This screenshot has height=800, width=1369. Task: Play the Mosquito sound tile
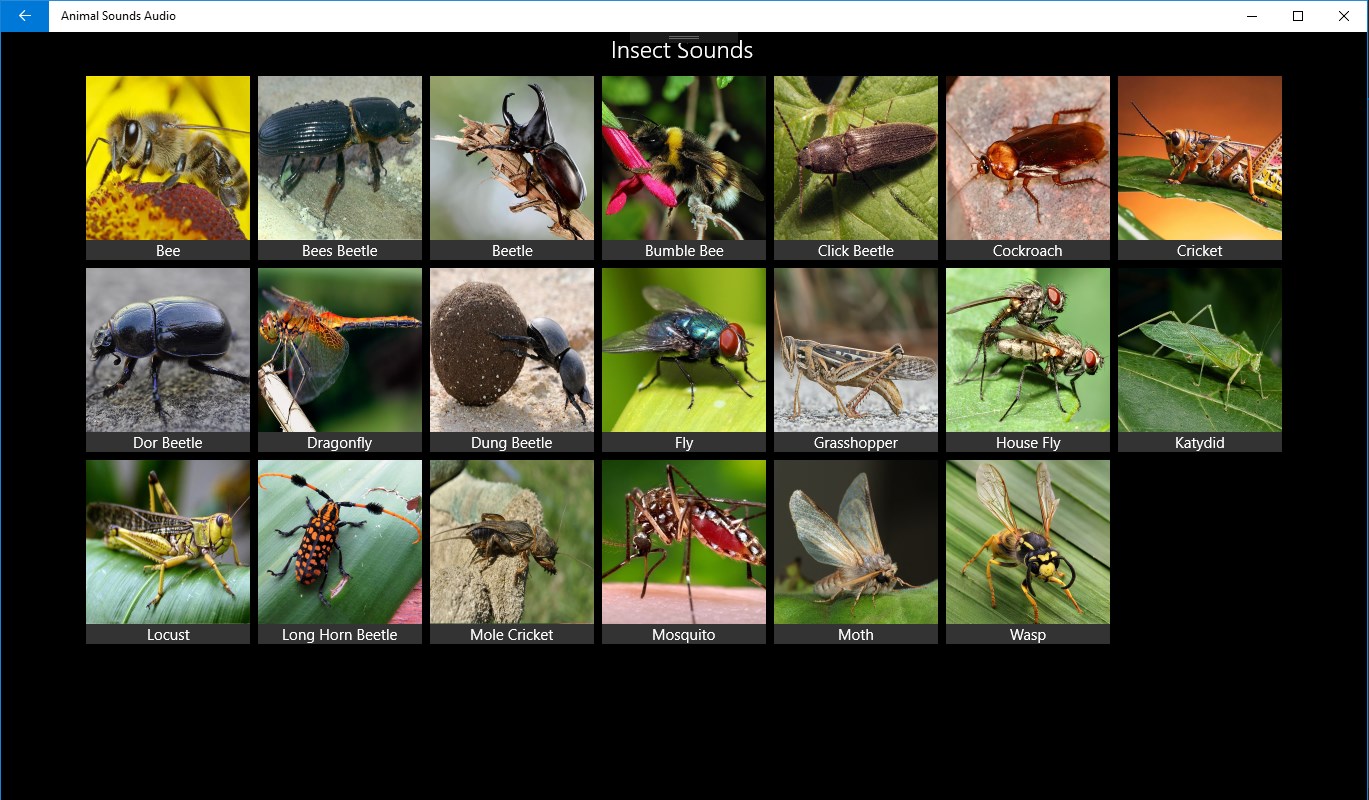(x=684, y=552)
